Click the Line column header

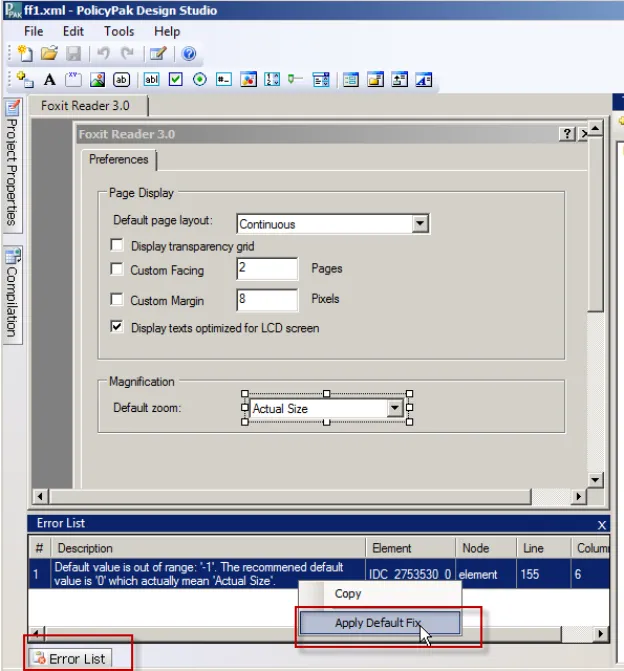(x=544, y=548)
